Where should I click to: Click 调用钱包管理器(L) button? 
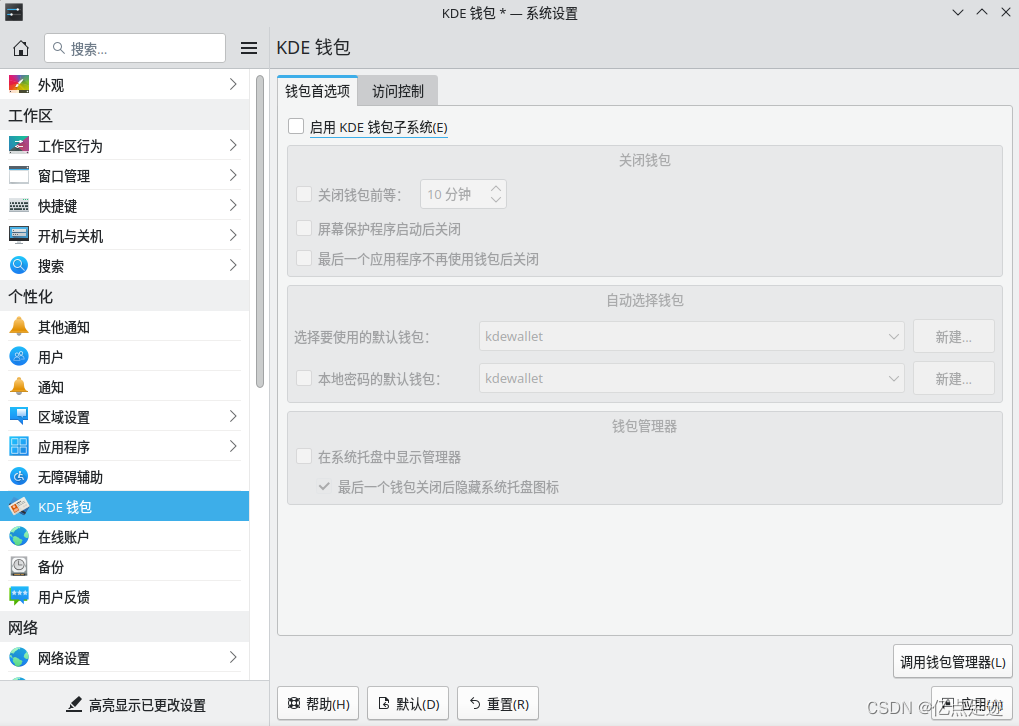click(953, 662)
